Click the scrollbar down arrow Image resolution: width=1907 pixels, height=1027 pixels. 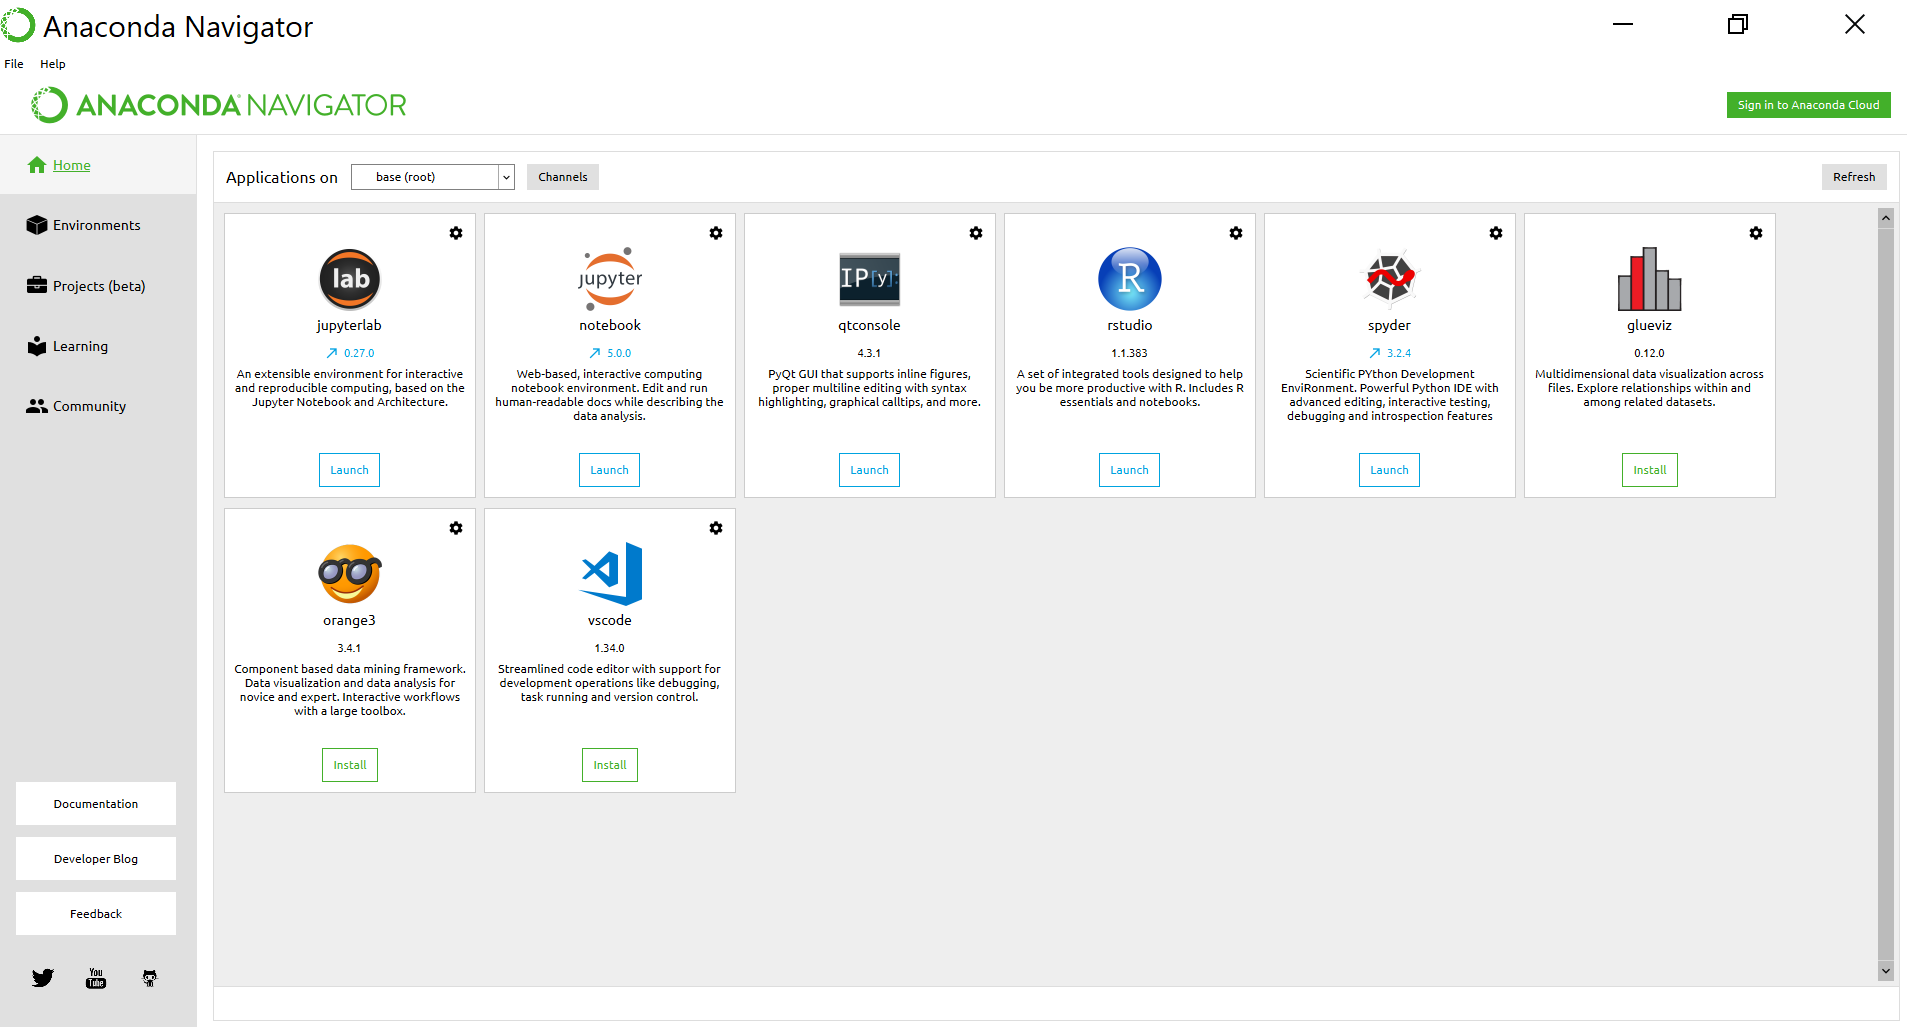pyautogui.click(x=1886, y=971)
